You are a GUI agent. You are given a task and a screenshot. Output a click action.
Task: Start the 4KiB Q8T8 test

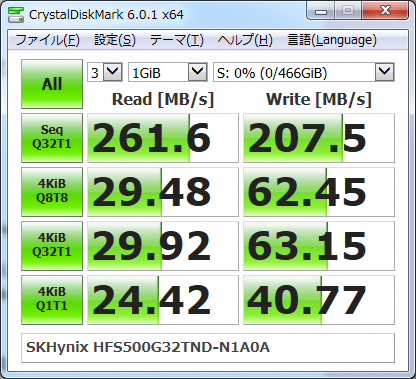pyautogui.click(x=52, y=192)
